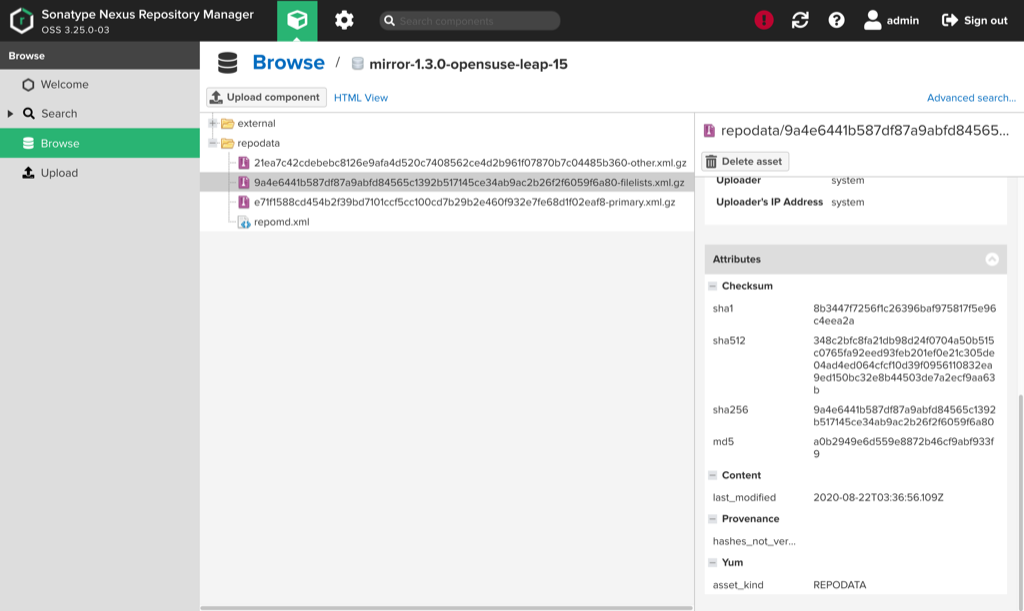Expand the Search sidebar submenu arrow
The image size is (1024, 611).
tap(10, 114)
